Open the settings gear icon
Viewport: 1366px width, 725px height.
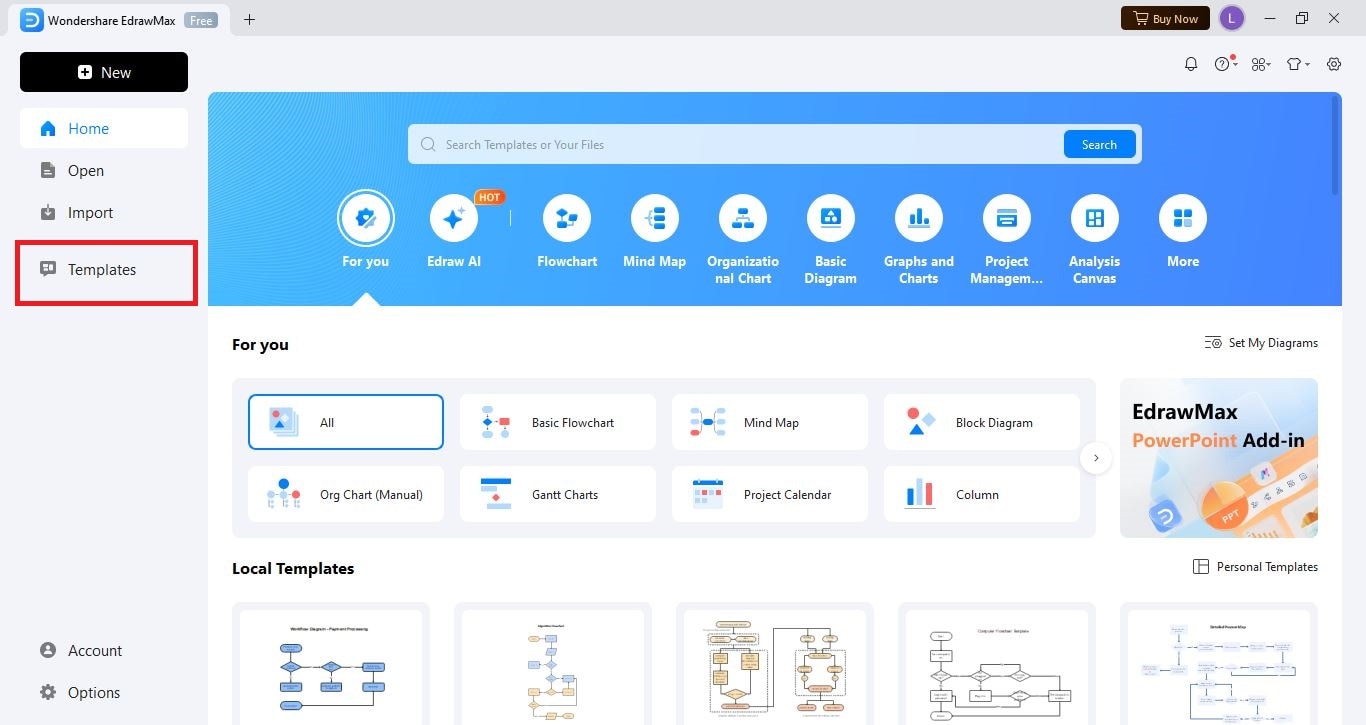[x=1334, y=64]
